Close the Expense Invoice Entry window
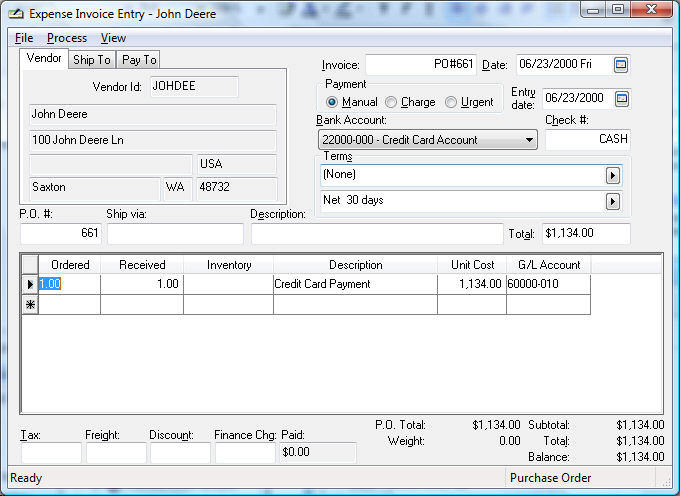This screenshot has height=496, width=680. pos(651,9)
